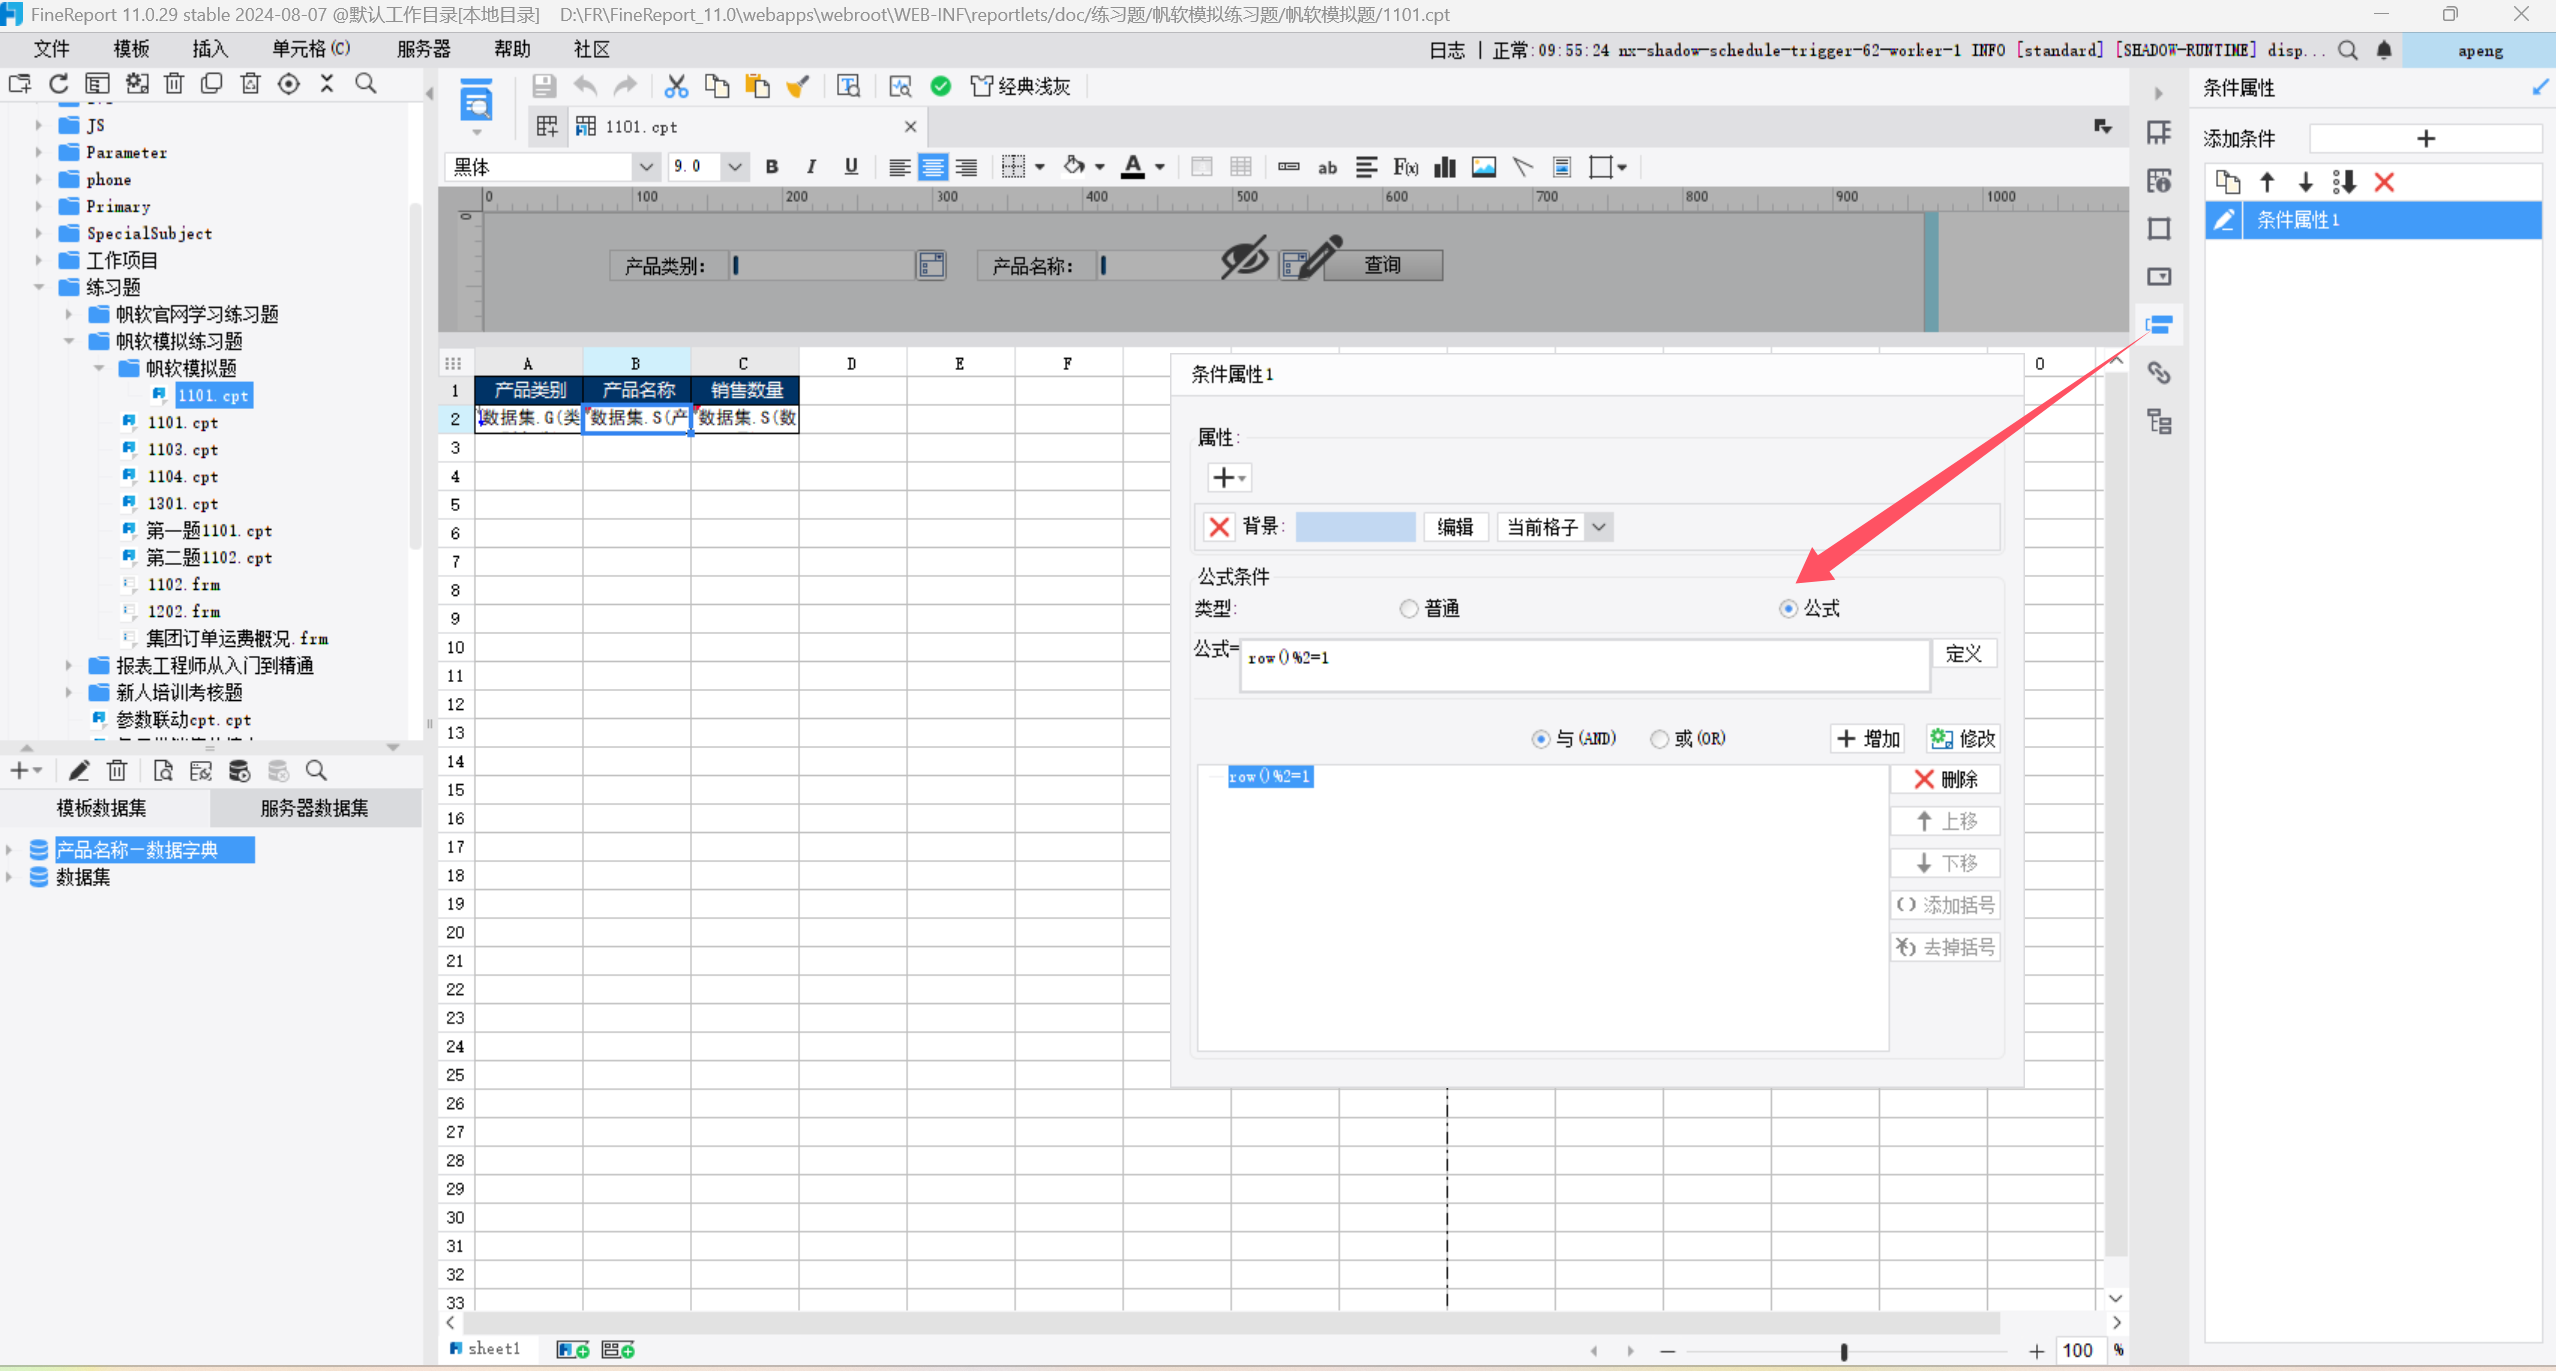The width and height of the screenshot is (2556, 1371).
Task: Expand the 报表工程师从入门到精通 folder
Action: pyautogui.click(x=69, y=665)
